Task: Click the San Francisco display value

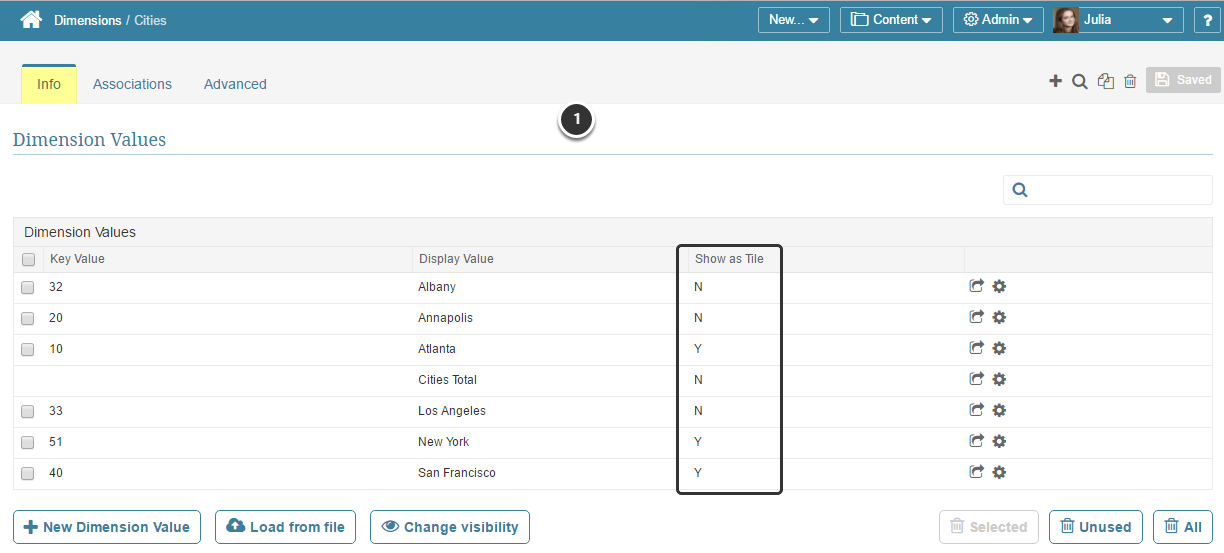Action: click(x=457, y=473)
